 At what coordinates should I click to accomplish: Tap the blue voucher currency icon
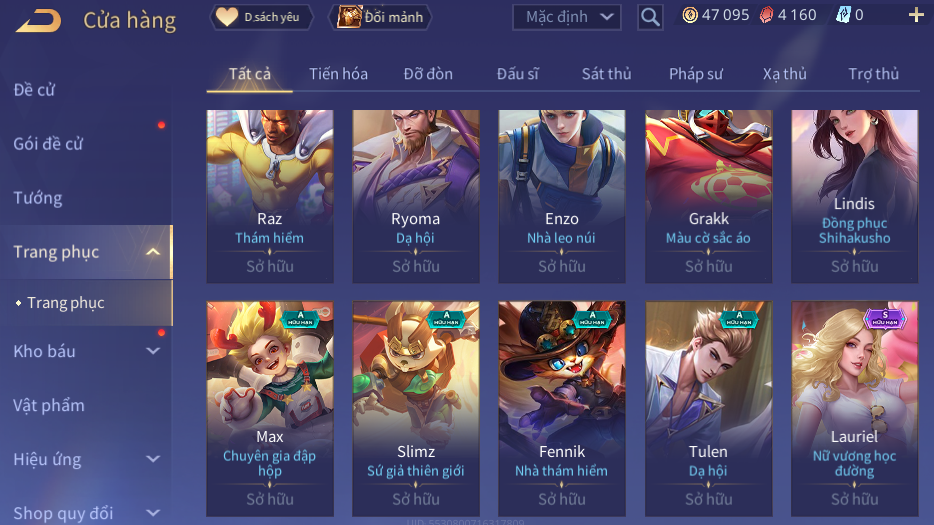843,15
